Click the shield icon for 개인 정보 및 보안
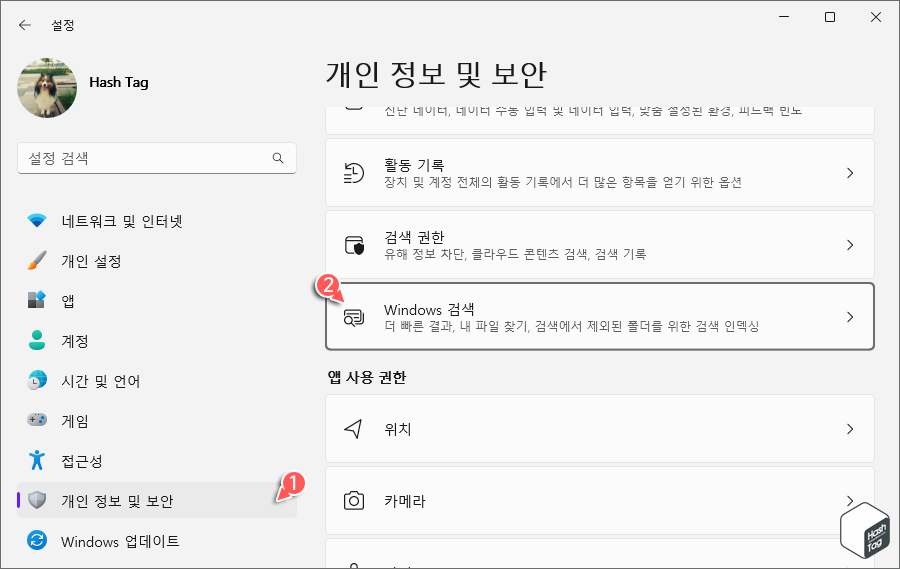 point(37,500)
